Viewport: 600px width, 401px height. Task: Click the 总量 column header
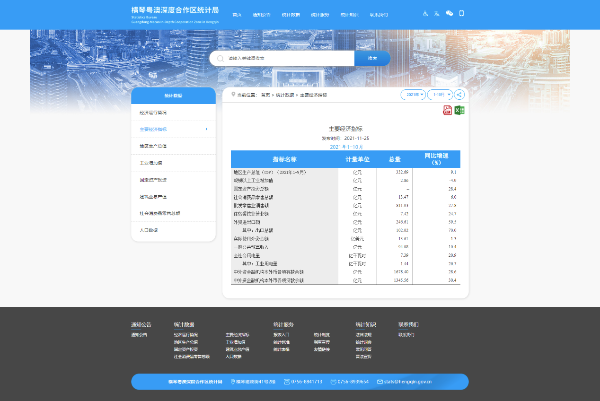tap(395, 159)
